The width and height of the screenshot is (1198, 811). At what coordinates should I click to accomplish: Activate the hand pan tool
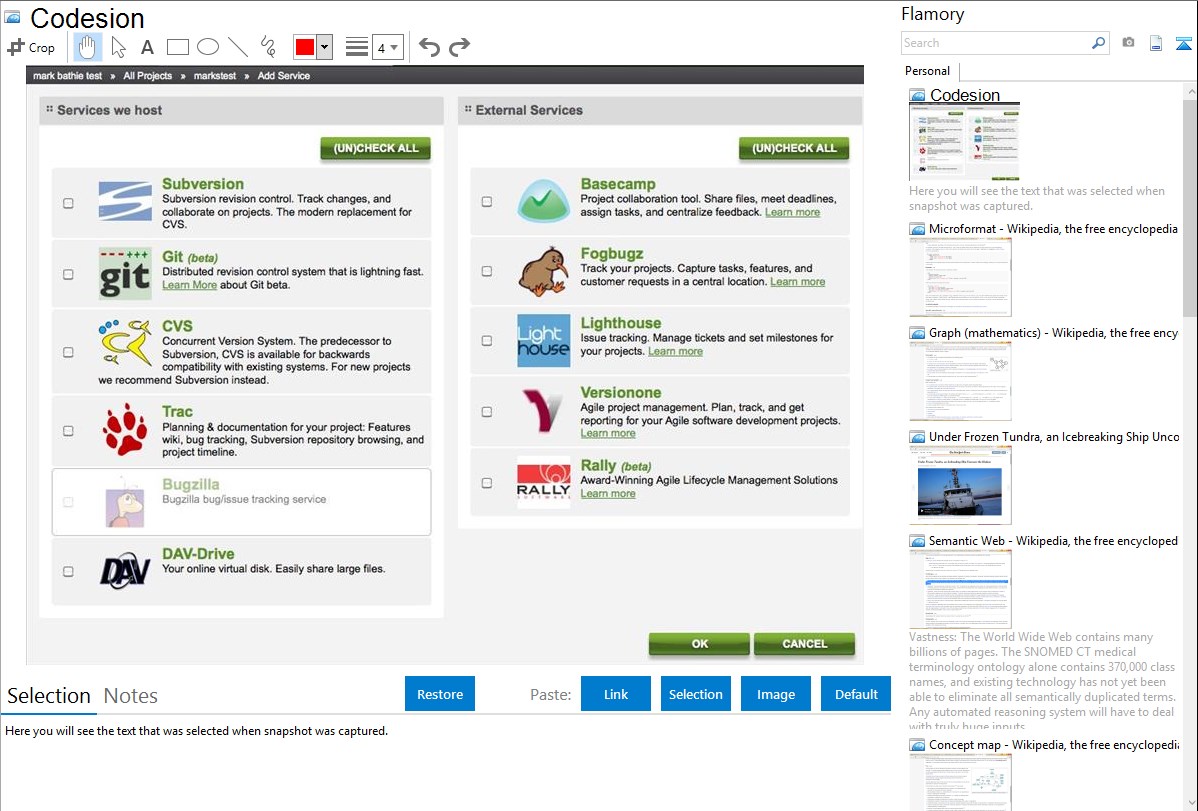coord(87,47)
